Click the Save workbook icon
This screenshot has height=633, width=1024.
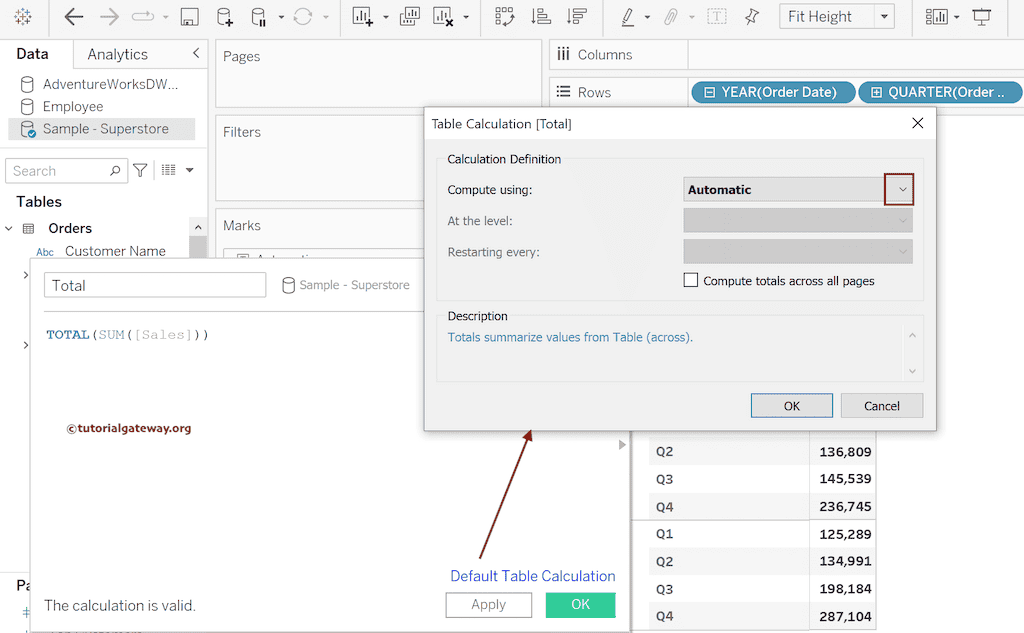[x=189, y=16]
